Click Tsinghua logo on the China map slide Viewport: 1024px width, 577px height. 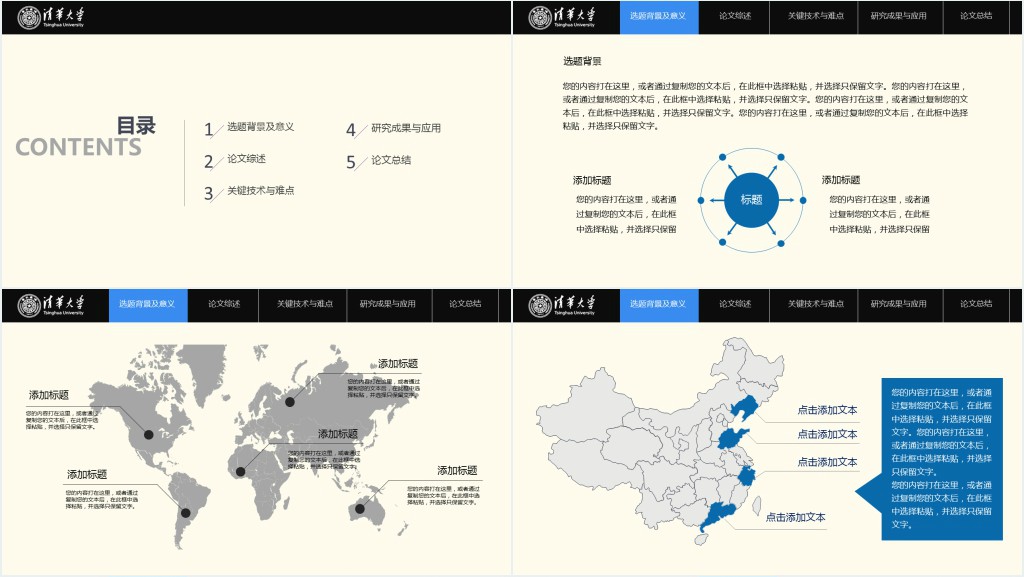tap(562, 305)
